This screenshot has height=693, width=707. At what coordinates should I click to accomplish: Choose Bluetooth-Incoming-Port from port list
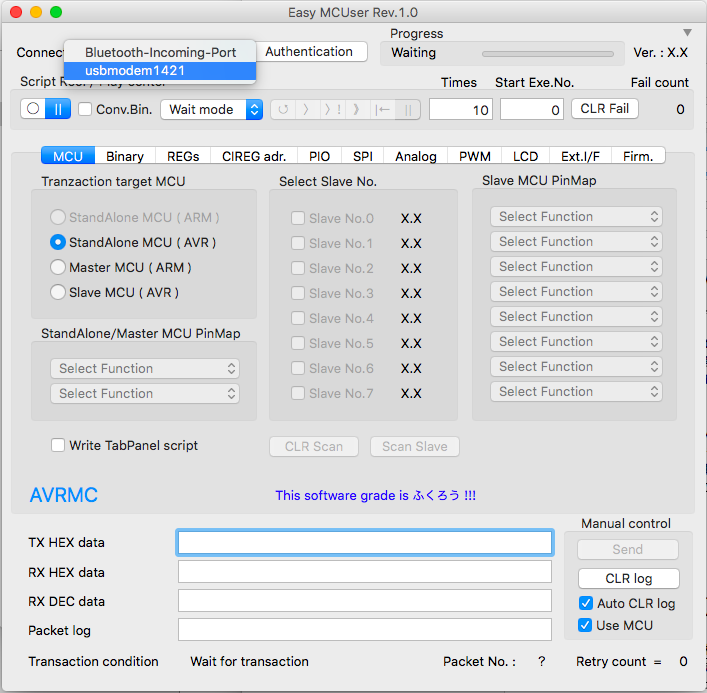160,52
